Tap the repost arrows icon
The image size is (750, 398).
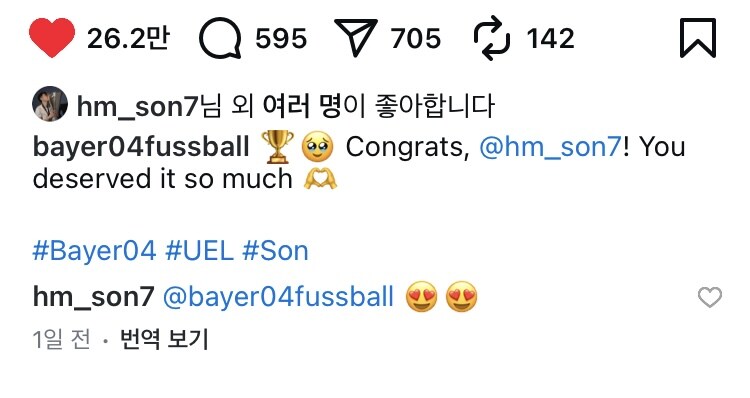[x=492, y=38]
